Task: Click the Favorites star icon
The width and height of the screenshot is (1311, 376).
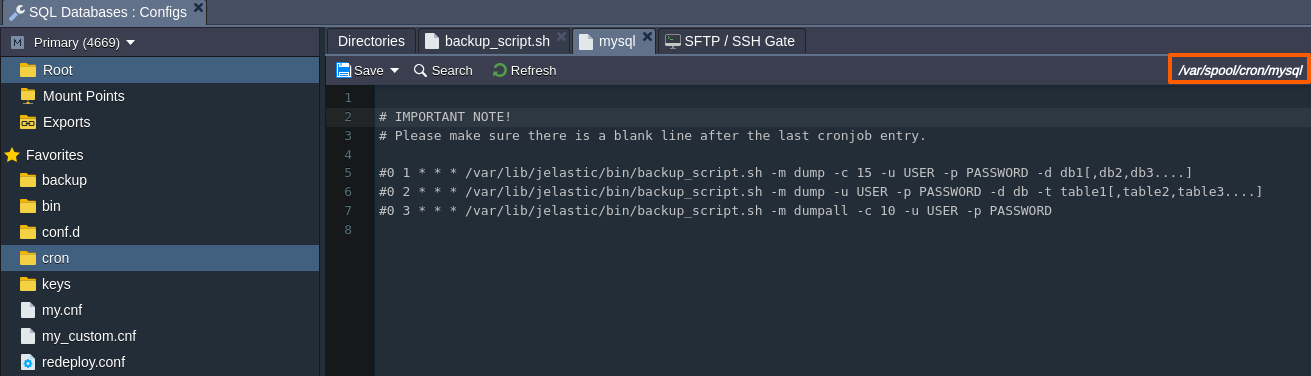Action: coord(12,155)
